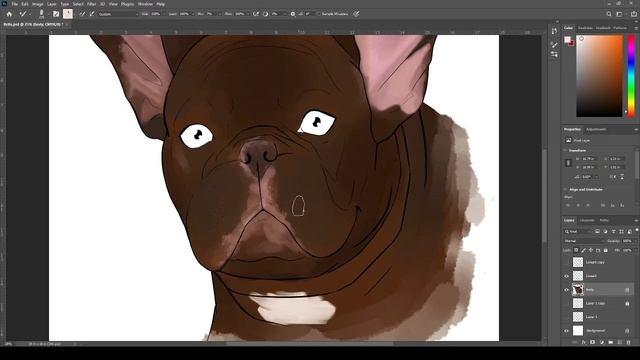The image size is (640, 360).
Task: Hide the Body layer
Action: [x=566, y=290]
